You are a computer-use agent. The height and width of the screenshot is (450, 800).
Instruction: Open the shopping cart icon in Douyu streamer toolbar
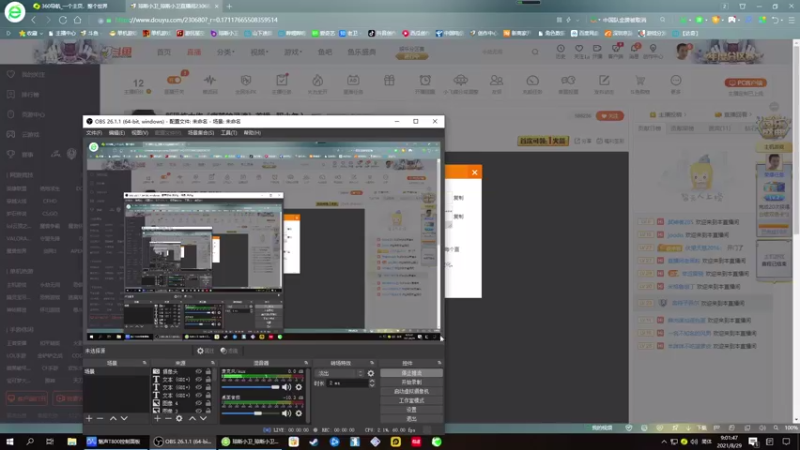click(x=640, y=80)
